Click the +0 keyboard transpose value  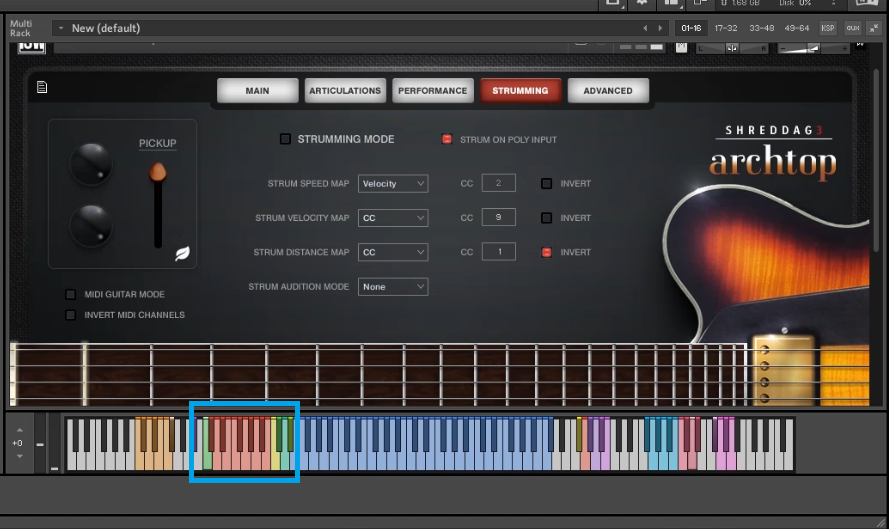[x=18, y=443]
